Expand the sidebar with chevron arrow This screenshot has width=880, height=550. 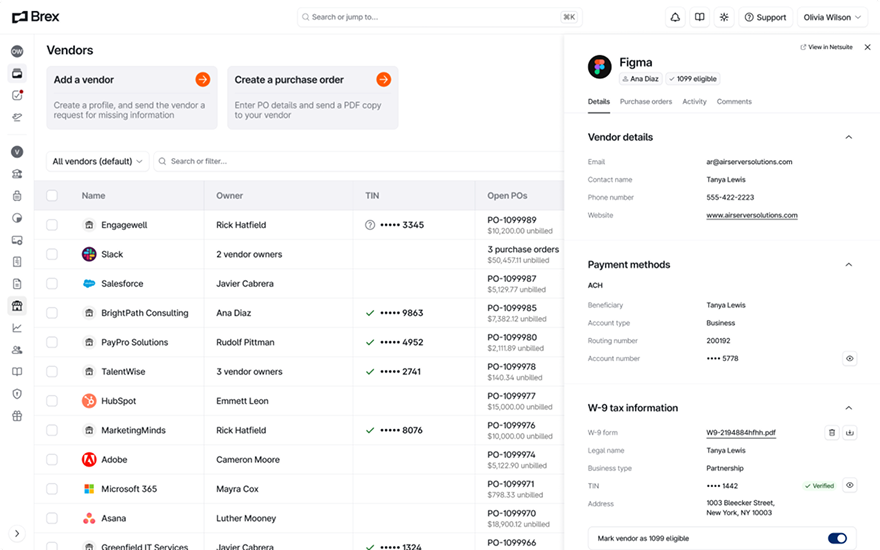(17, 534)
